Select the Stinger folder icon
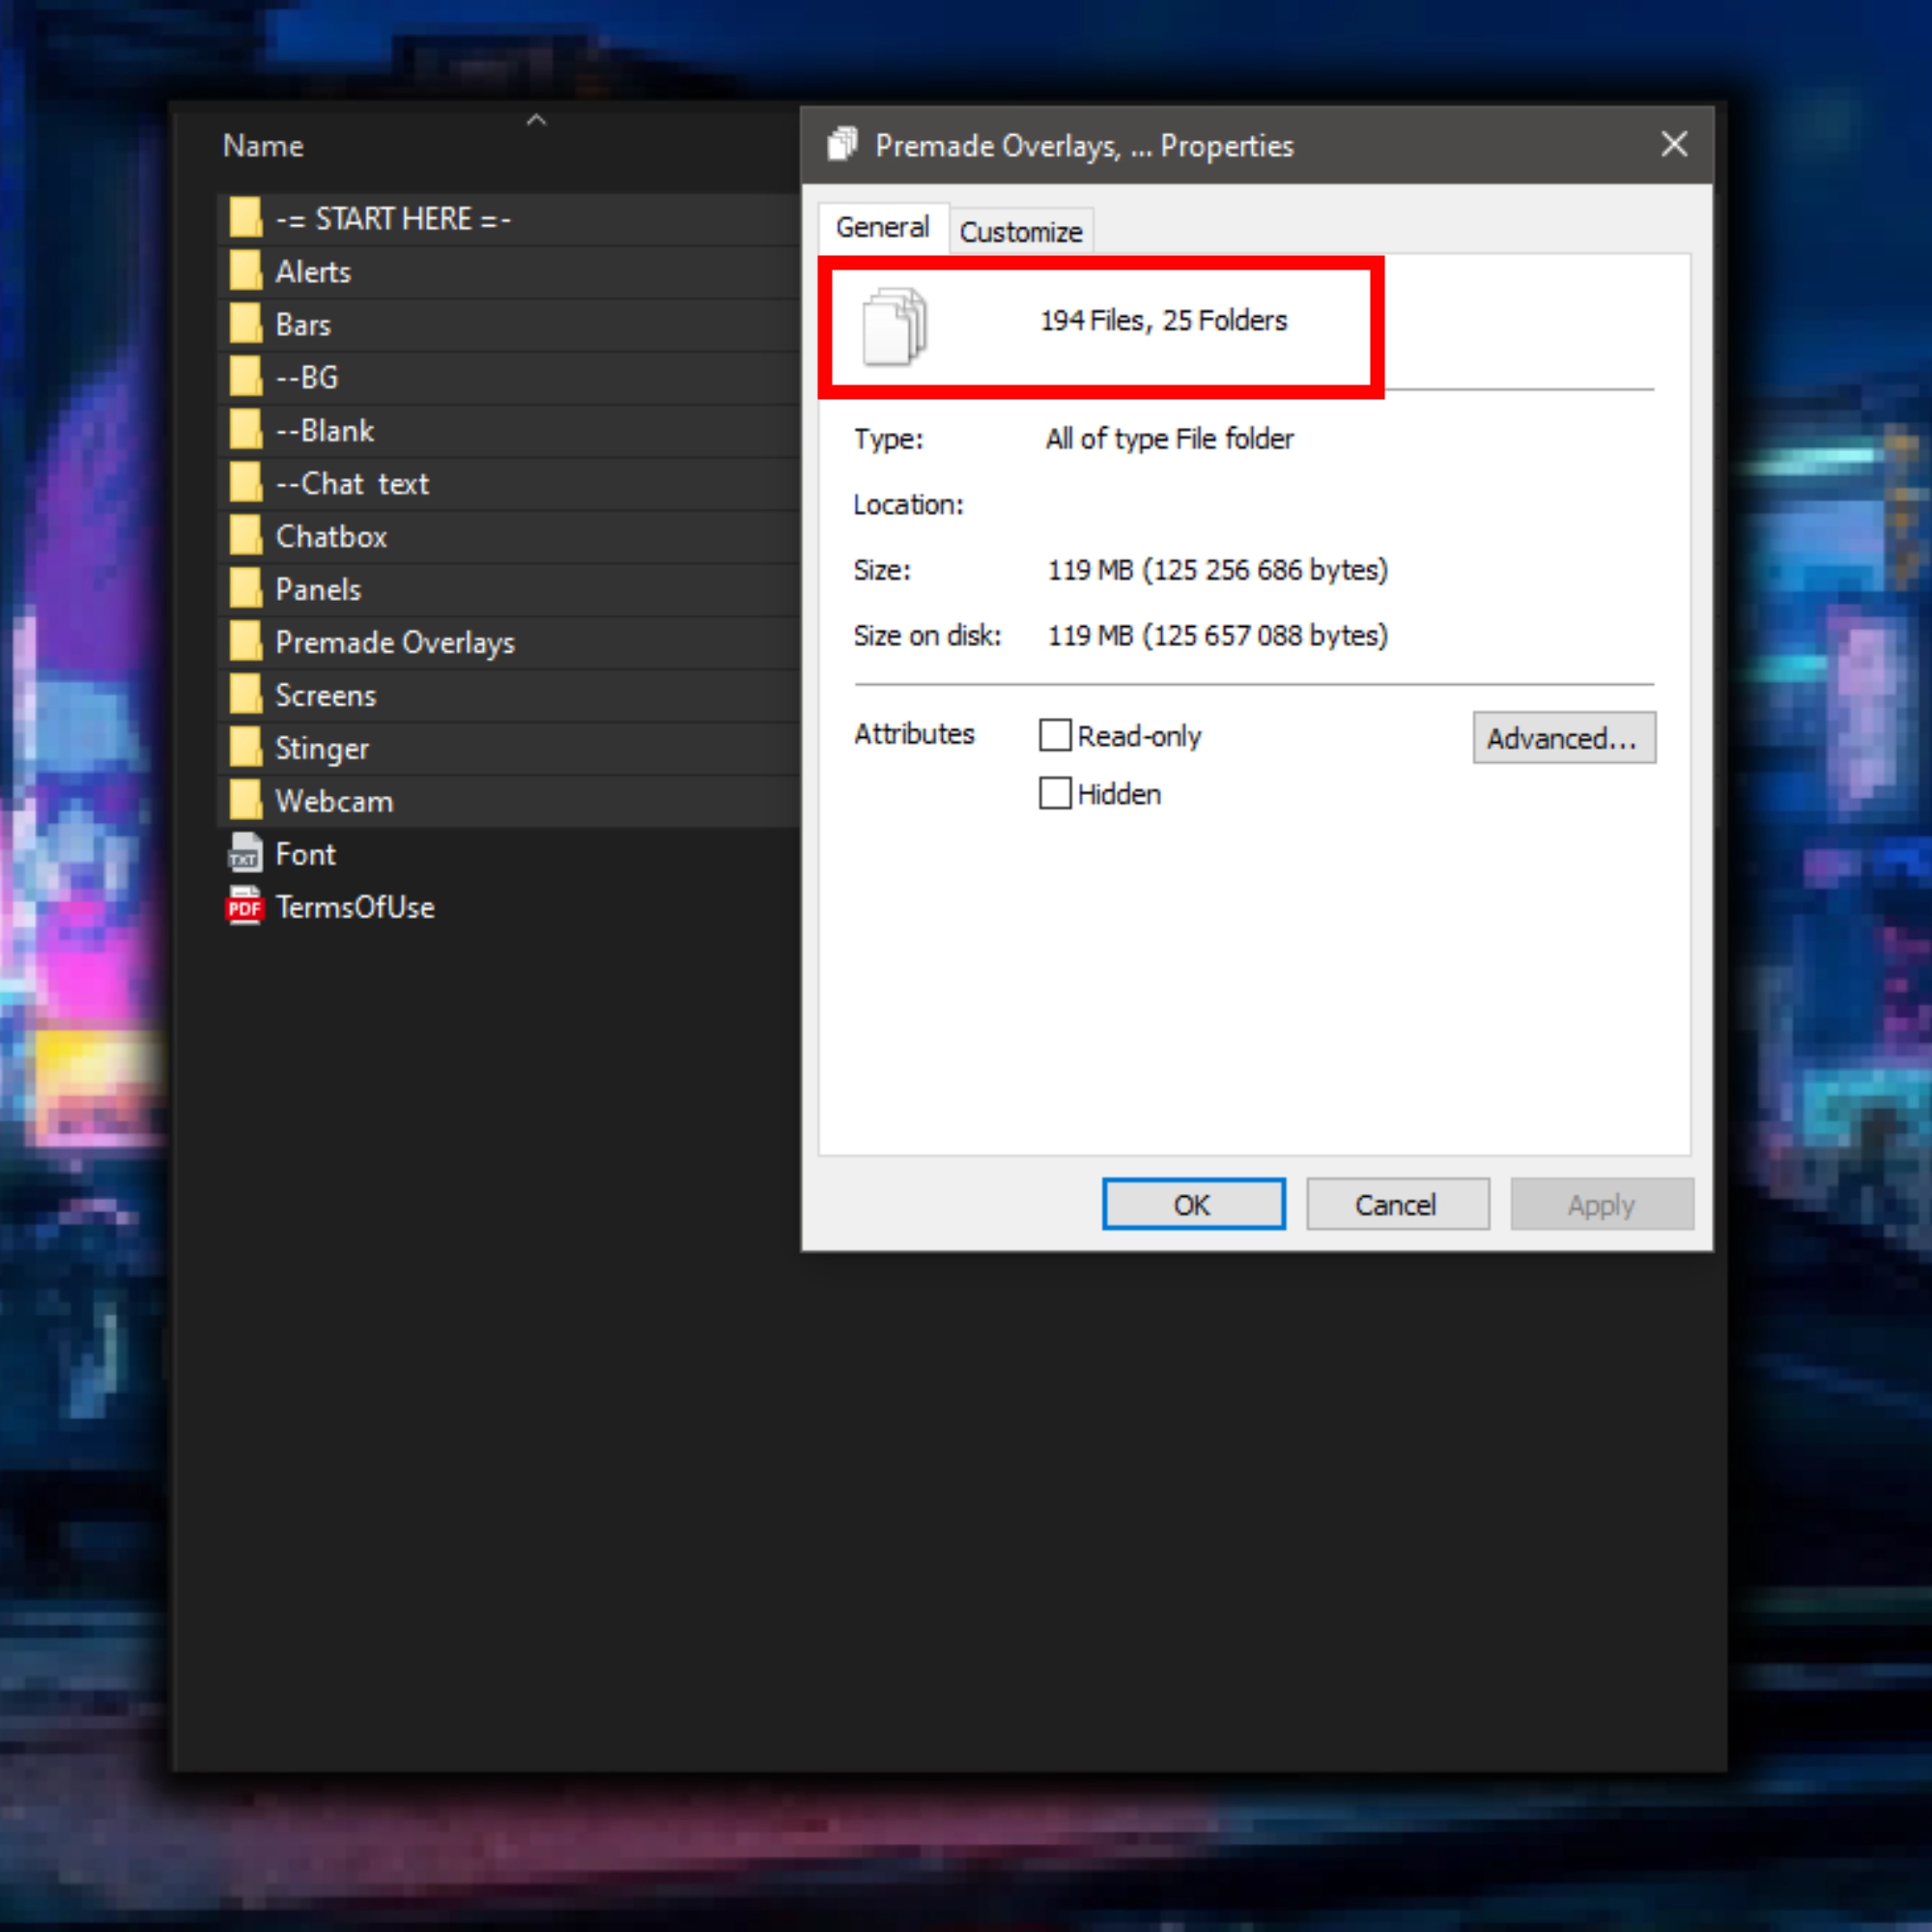 point(245,748)
